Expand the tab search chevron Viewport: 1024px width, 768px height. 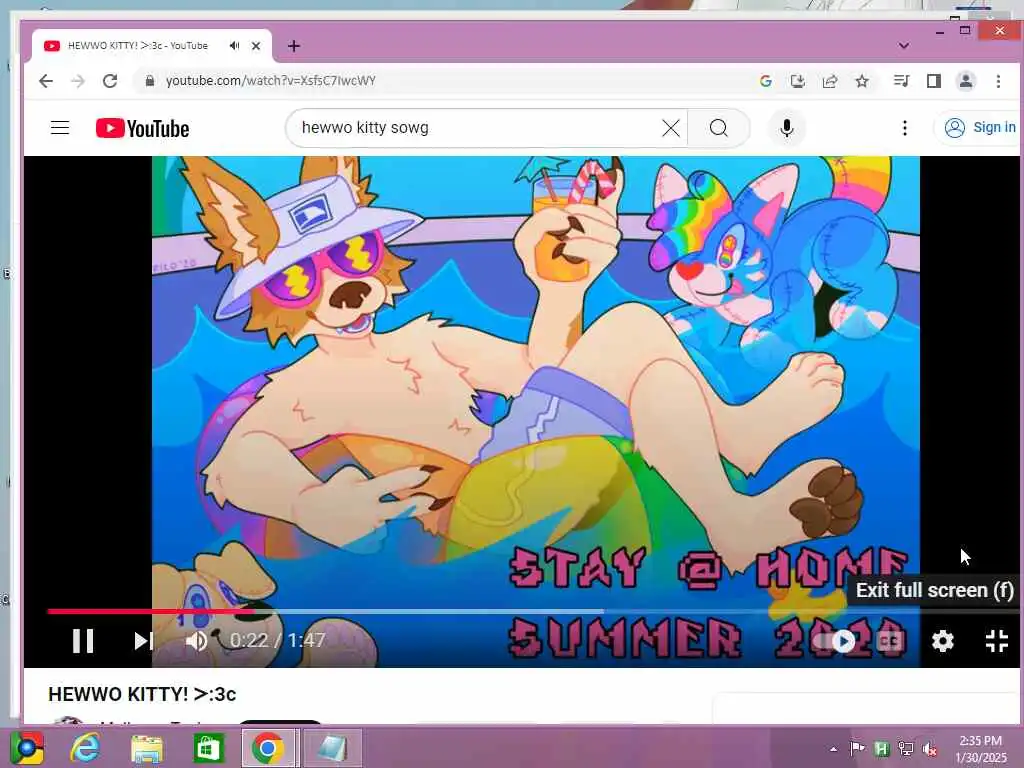tap(904, 46)
